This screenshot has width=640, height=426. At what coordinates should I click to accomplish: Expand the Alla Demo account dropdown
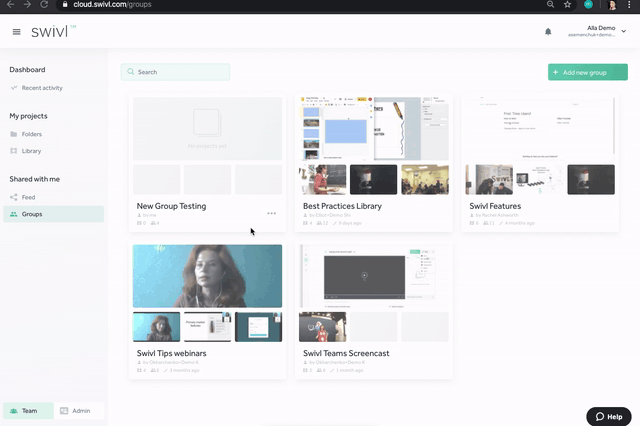pyautogui.click(x=624, y=32)
